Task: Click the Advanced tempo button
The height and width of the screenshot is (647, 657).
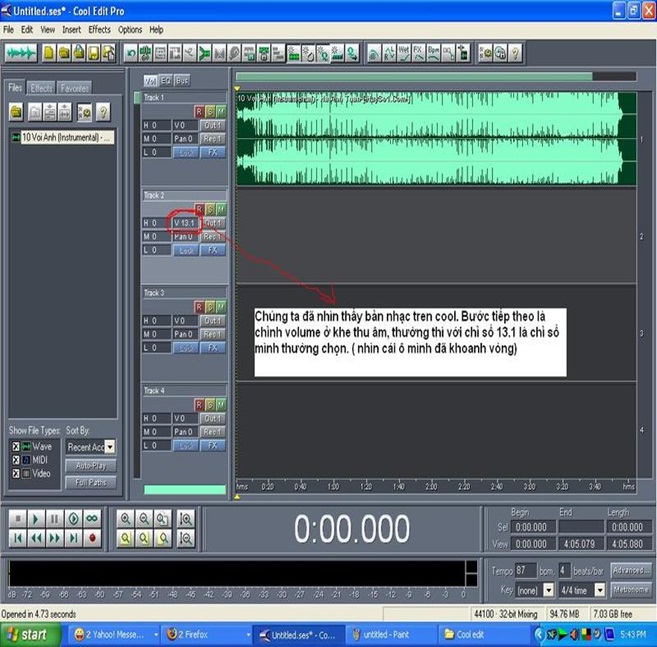Action: coord(631,570)
